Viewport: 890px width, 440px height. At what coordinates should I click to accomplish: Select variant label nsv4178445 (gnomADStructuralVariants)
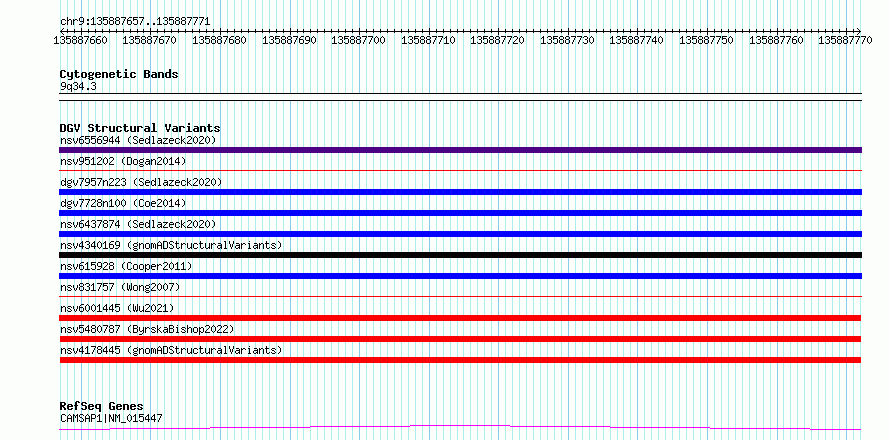(x=171, y=350)
